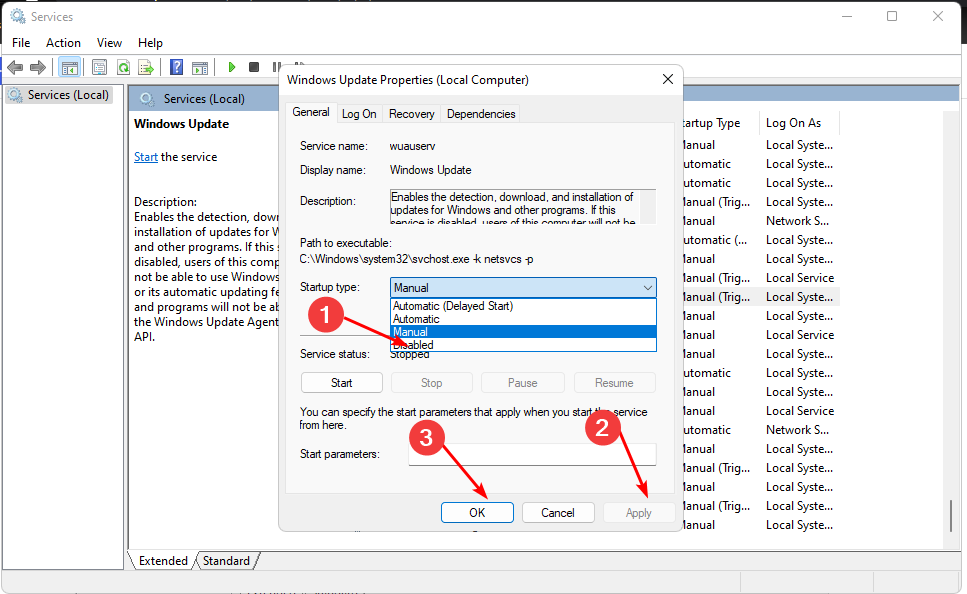Choose the highlighted Manual option in list
This screenshot has height=594, width=967.
(x=523, y=332)
